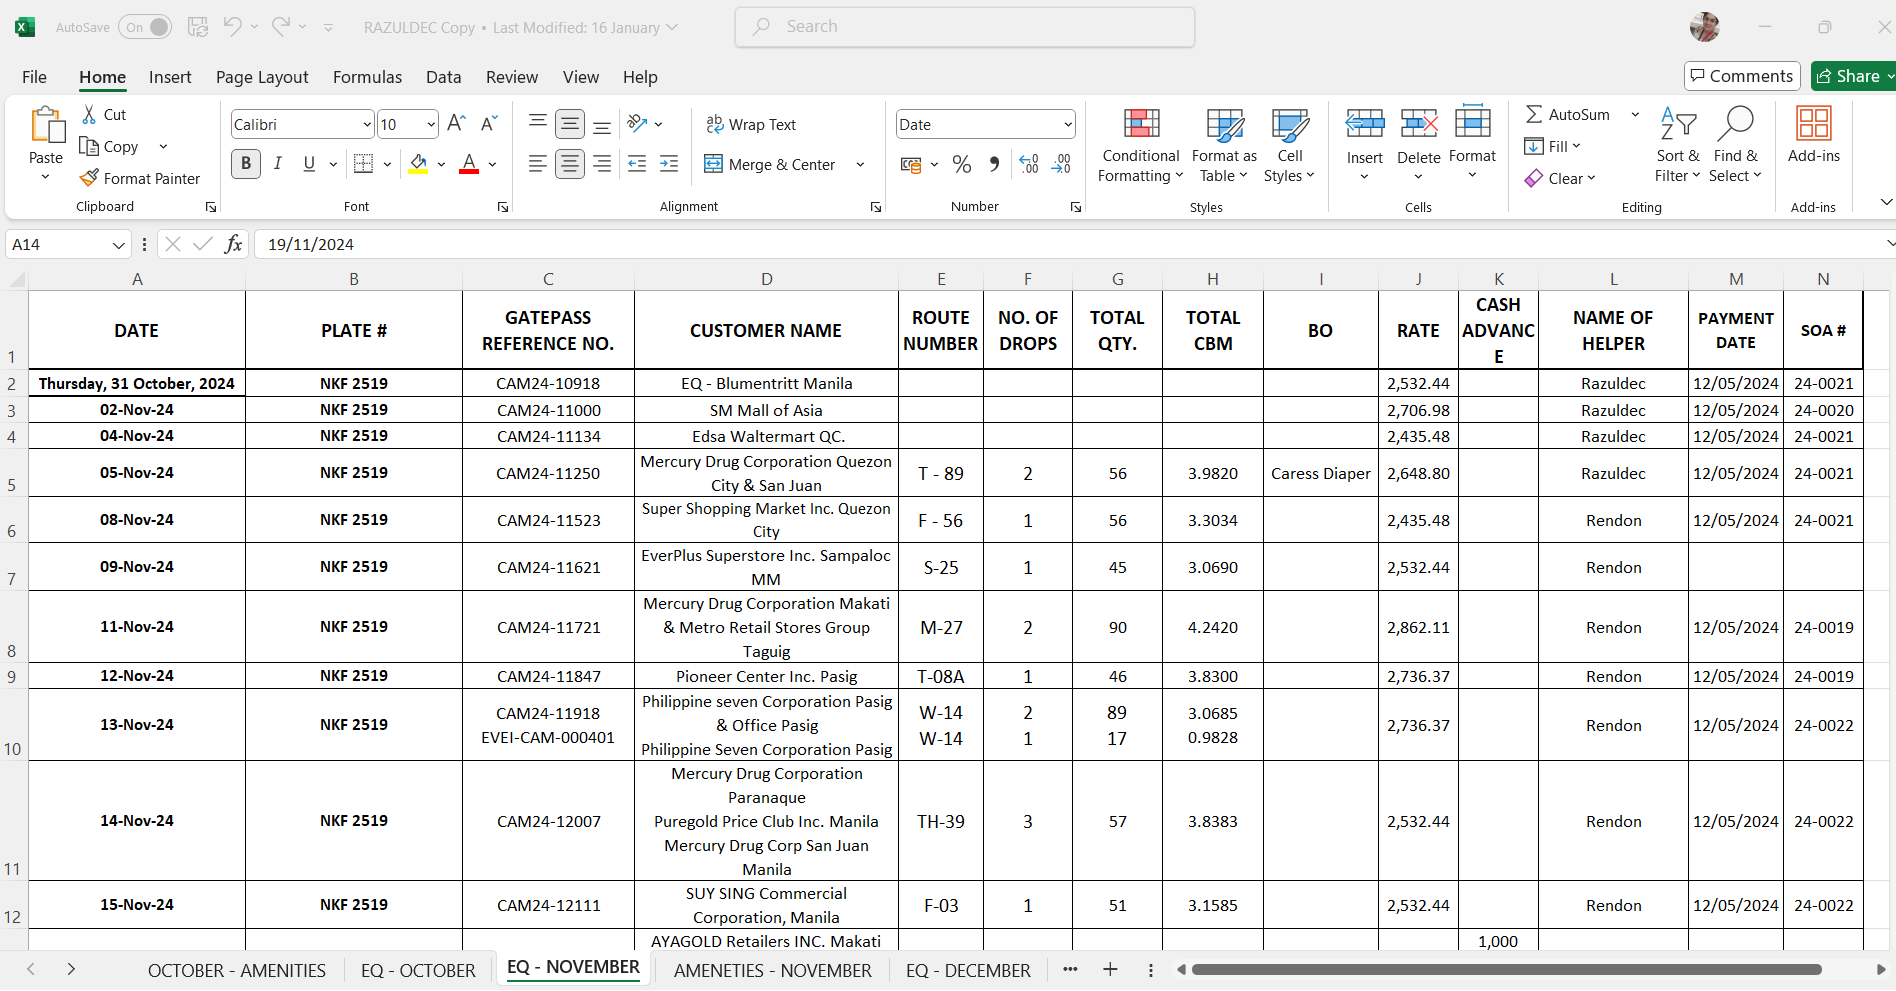Open the Formulas ribbon tab
The width and height of the screenshot is (1896, 991).
coord(367,77)
